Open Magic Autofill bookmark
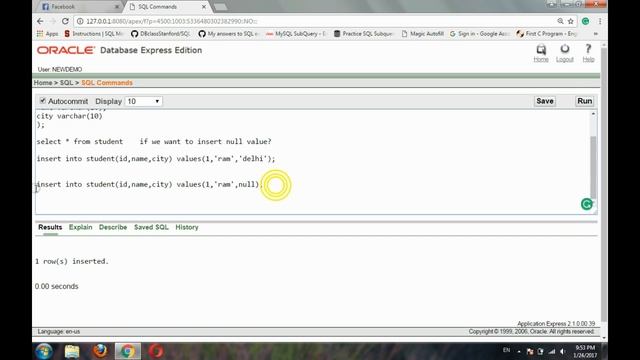 tap(422, 34)
